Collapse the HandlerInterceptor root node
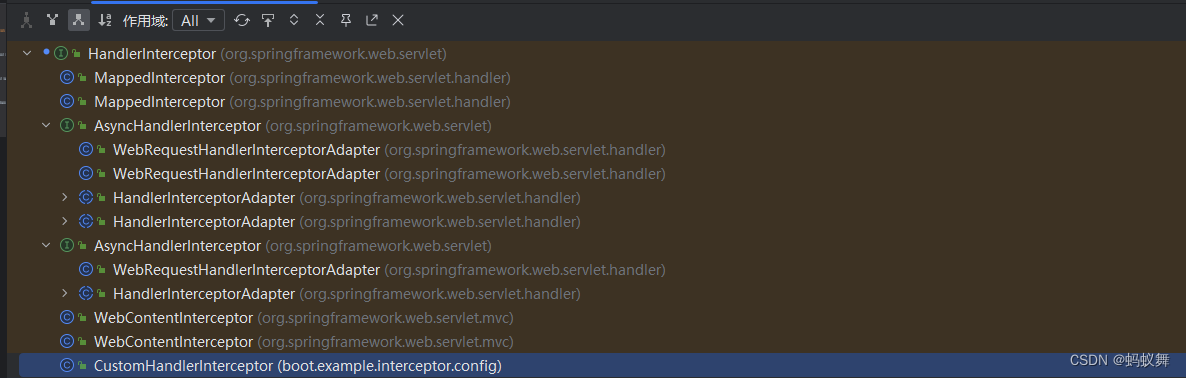The image size is (1186, 378). click(28, 54)
